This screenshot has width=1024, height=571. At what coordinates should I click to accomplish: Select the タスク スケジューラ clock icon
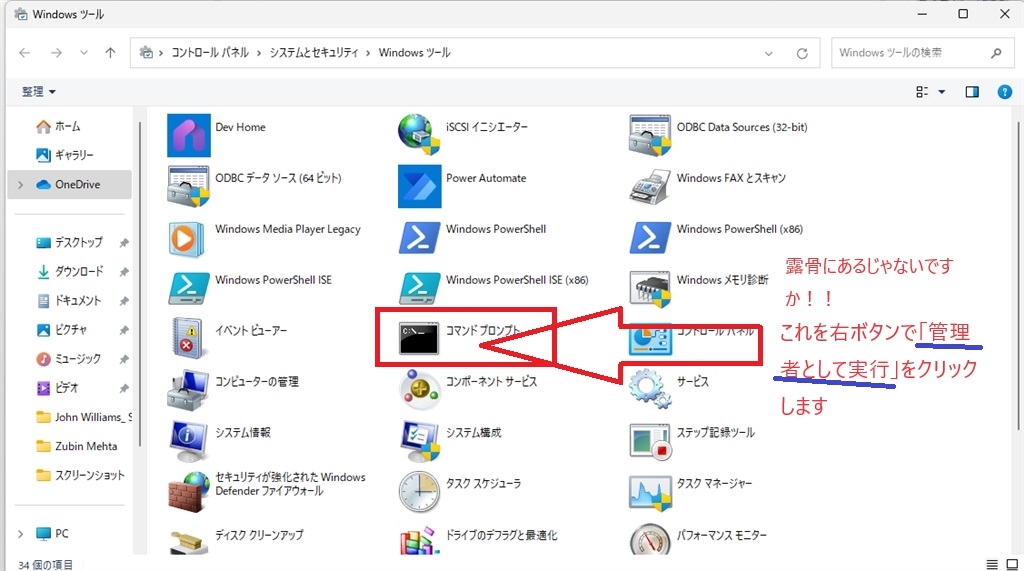coord(419,492)
